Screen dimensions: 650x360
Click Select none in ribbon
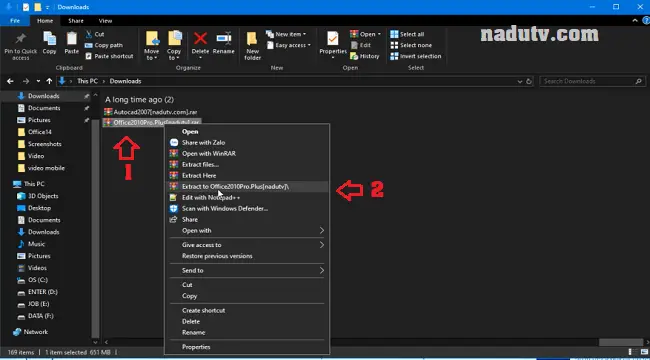point(411,45)
